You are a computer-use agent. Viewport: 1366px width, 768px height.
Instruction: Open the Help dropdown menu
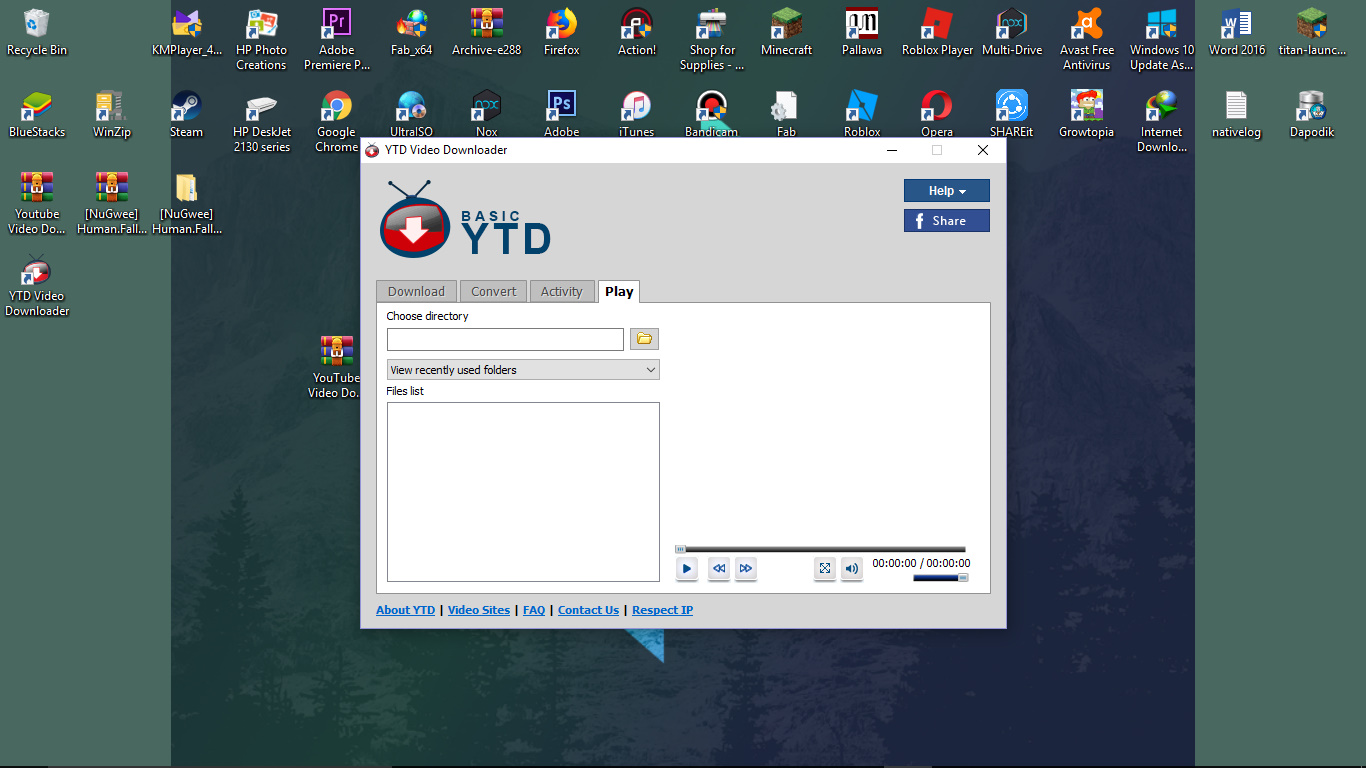[x=947, y=191]
